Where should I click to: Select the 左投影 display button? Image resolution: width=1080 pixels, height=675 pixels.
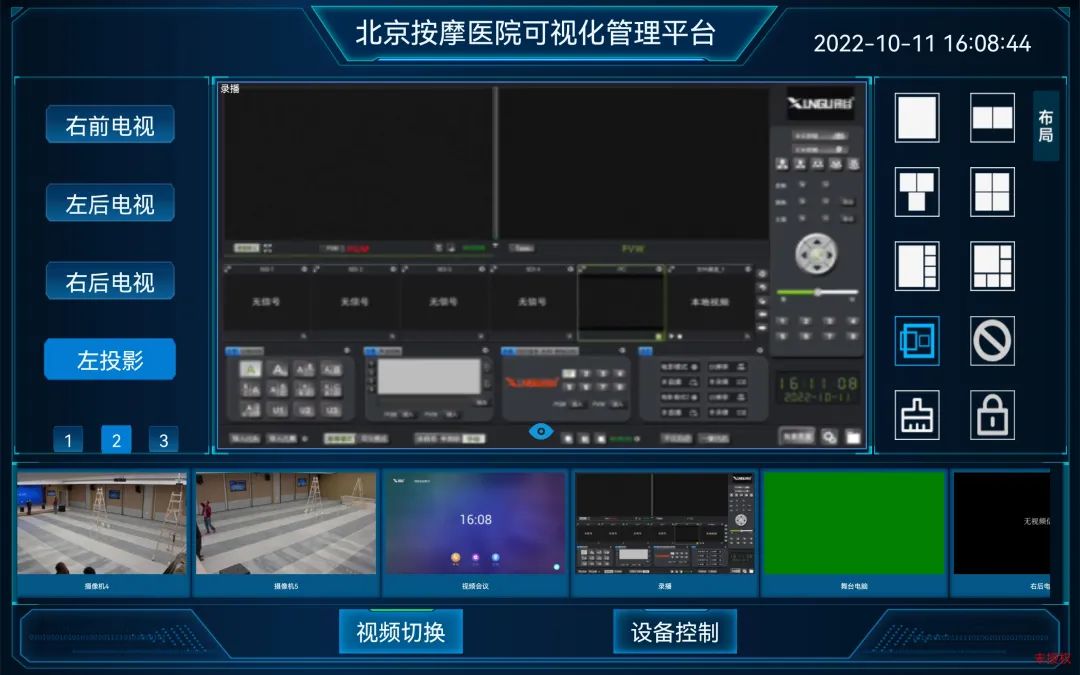110,360
